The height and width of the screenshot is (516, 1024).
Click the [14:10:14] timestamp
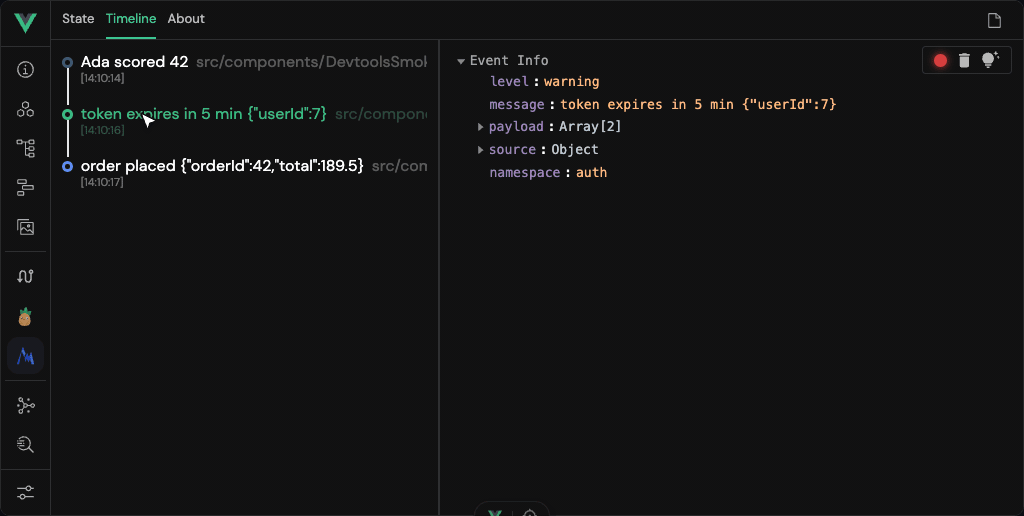tap(103, 78)
